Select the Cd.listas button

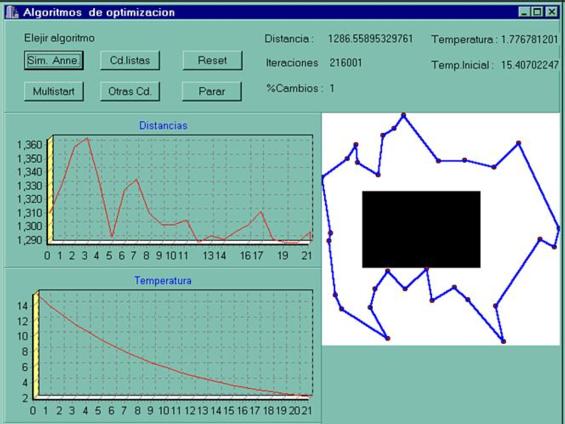click(x=130, y=60)
